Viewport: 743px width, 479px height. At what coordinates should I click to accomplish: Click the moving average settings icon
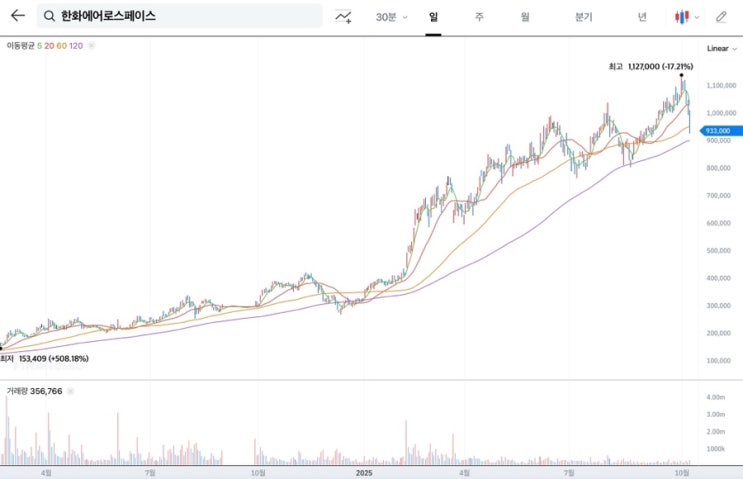(x=92, y=46)
